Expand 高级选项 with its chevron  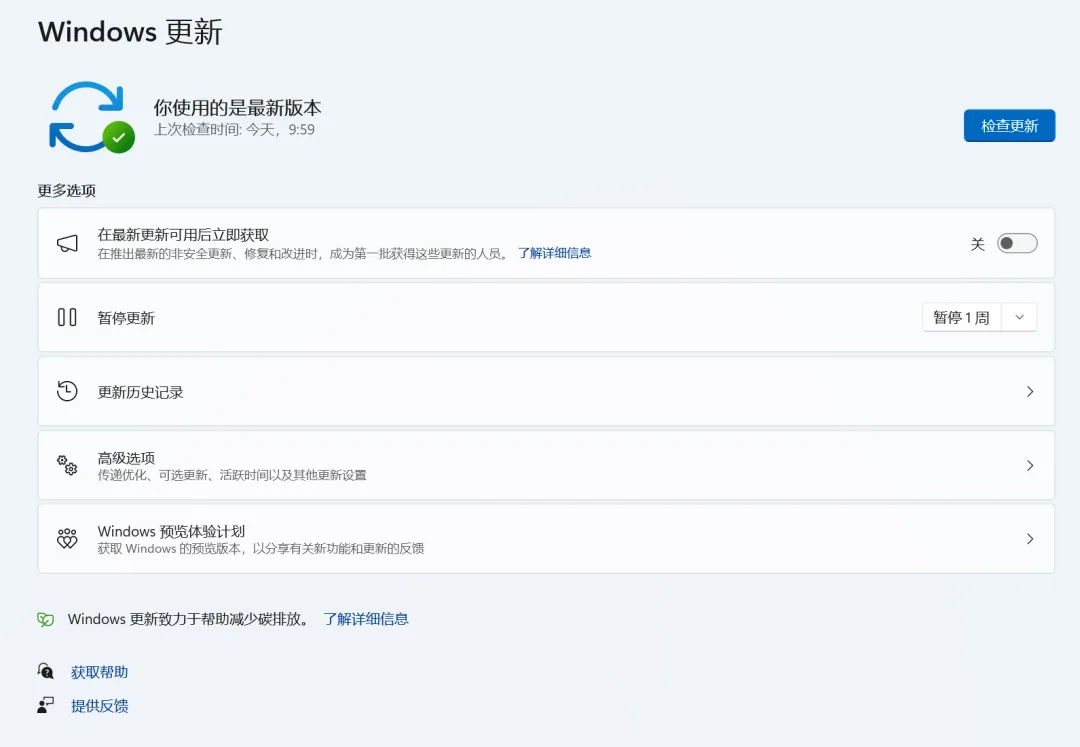point(1030,465)
